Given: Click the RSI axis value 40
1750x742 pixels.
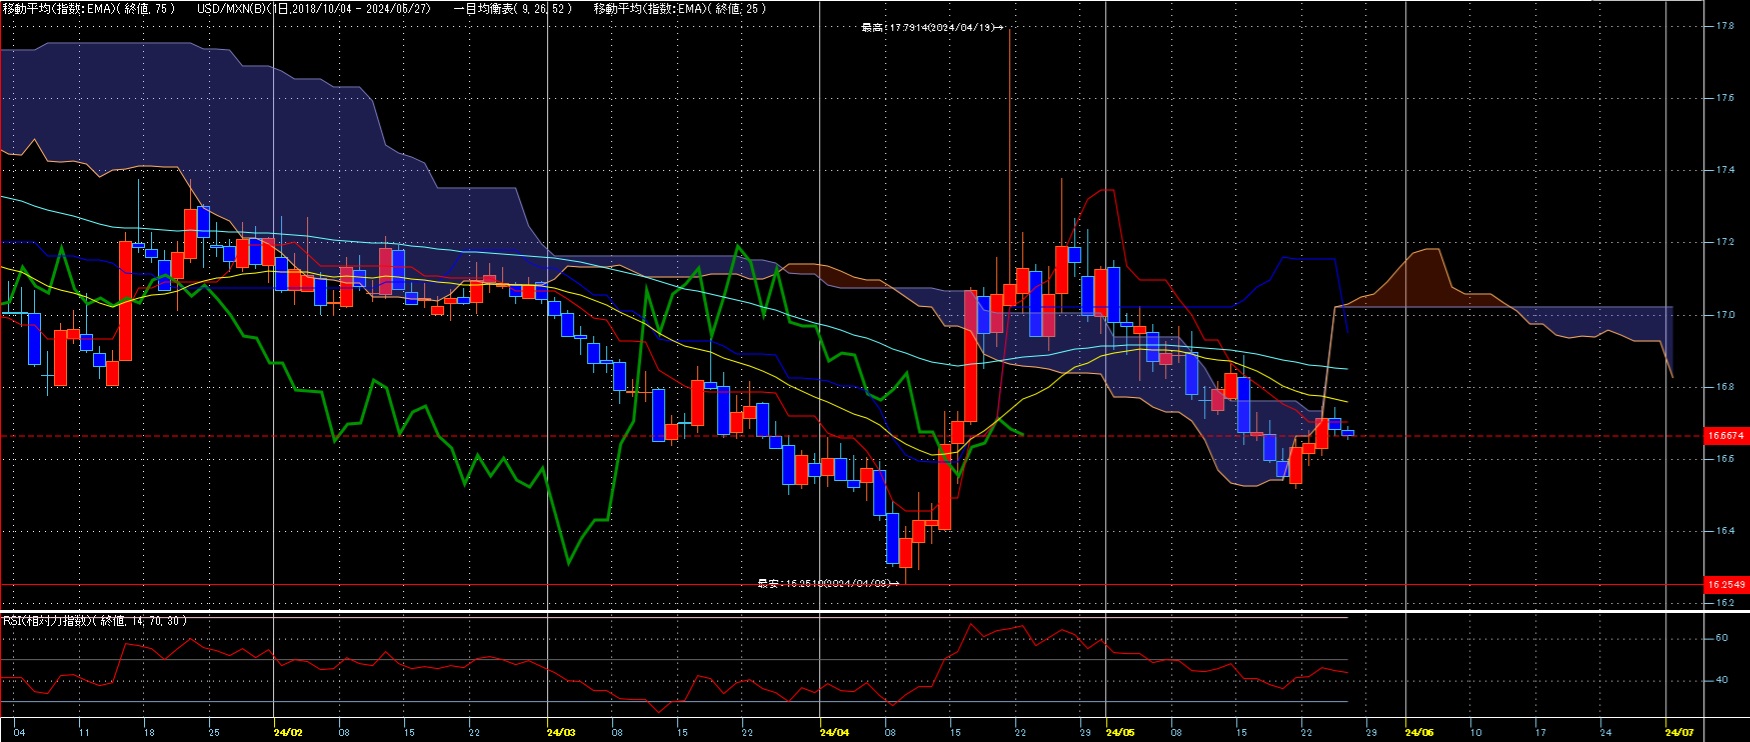Looking at the screenshot, I should 1721,680.
